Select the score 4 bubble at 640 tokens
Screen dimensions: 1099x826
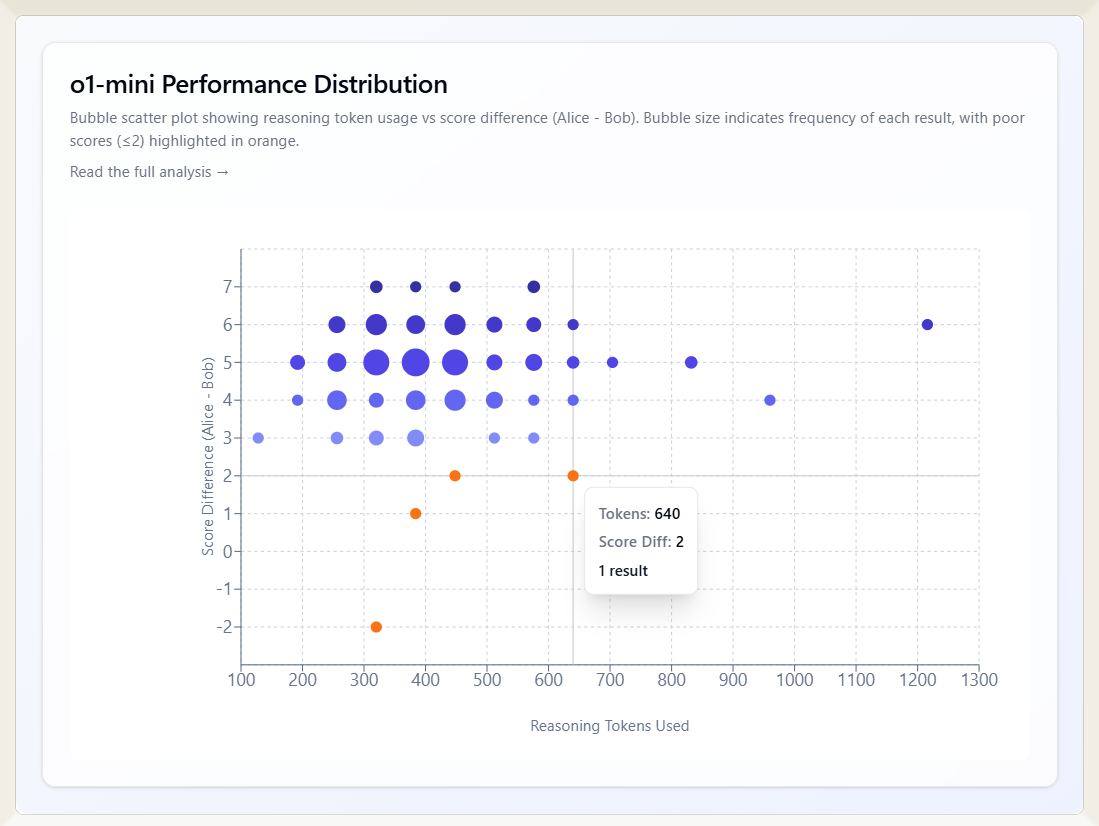pos(573,400)
